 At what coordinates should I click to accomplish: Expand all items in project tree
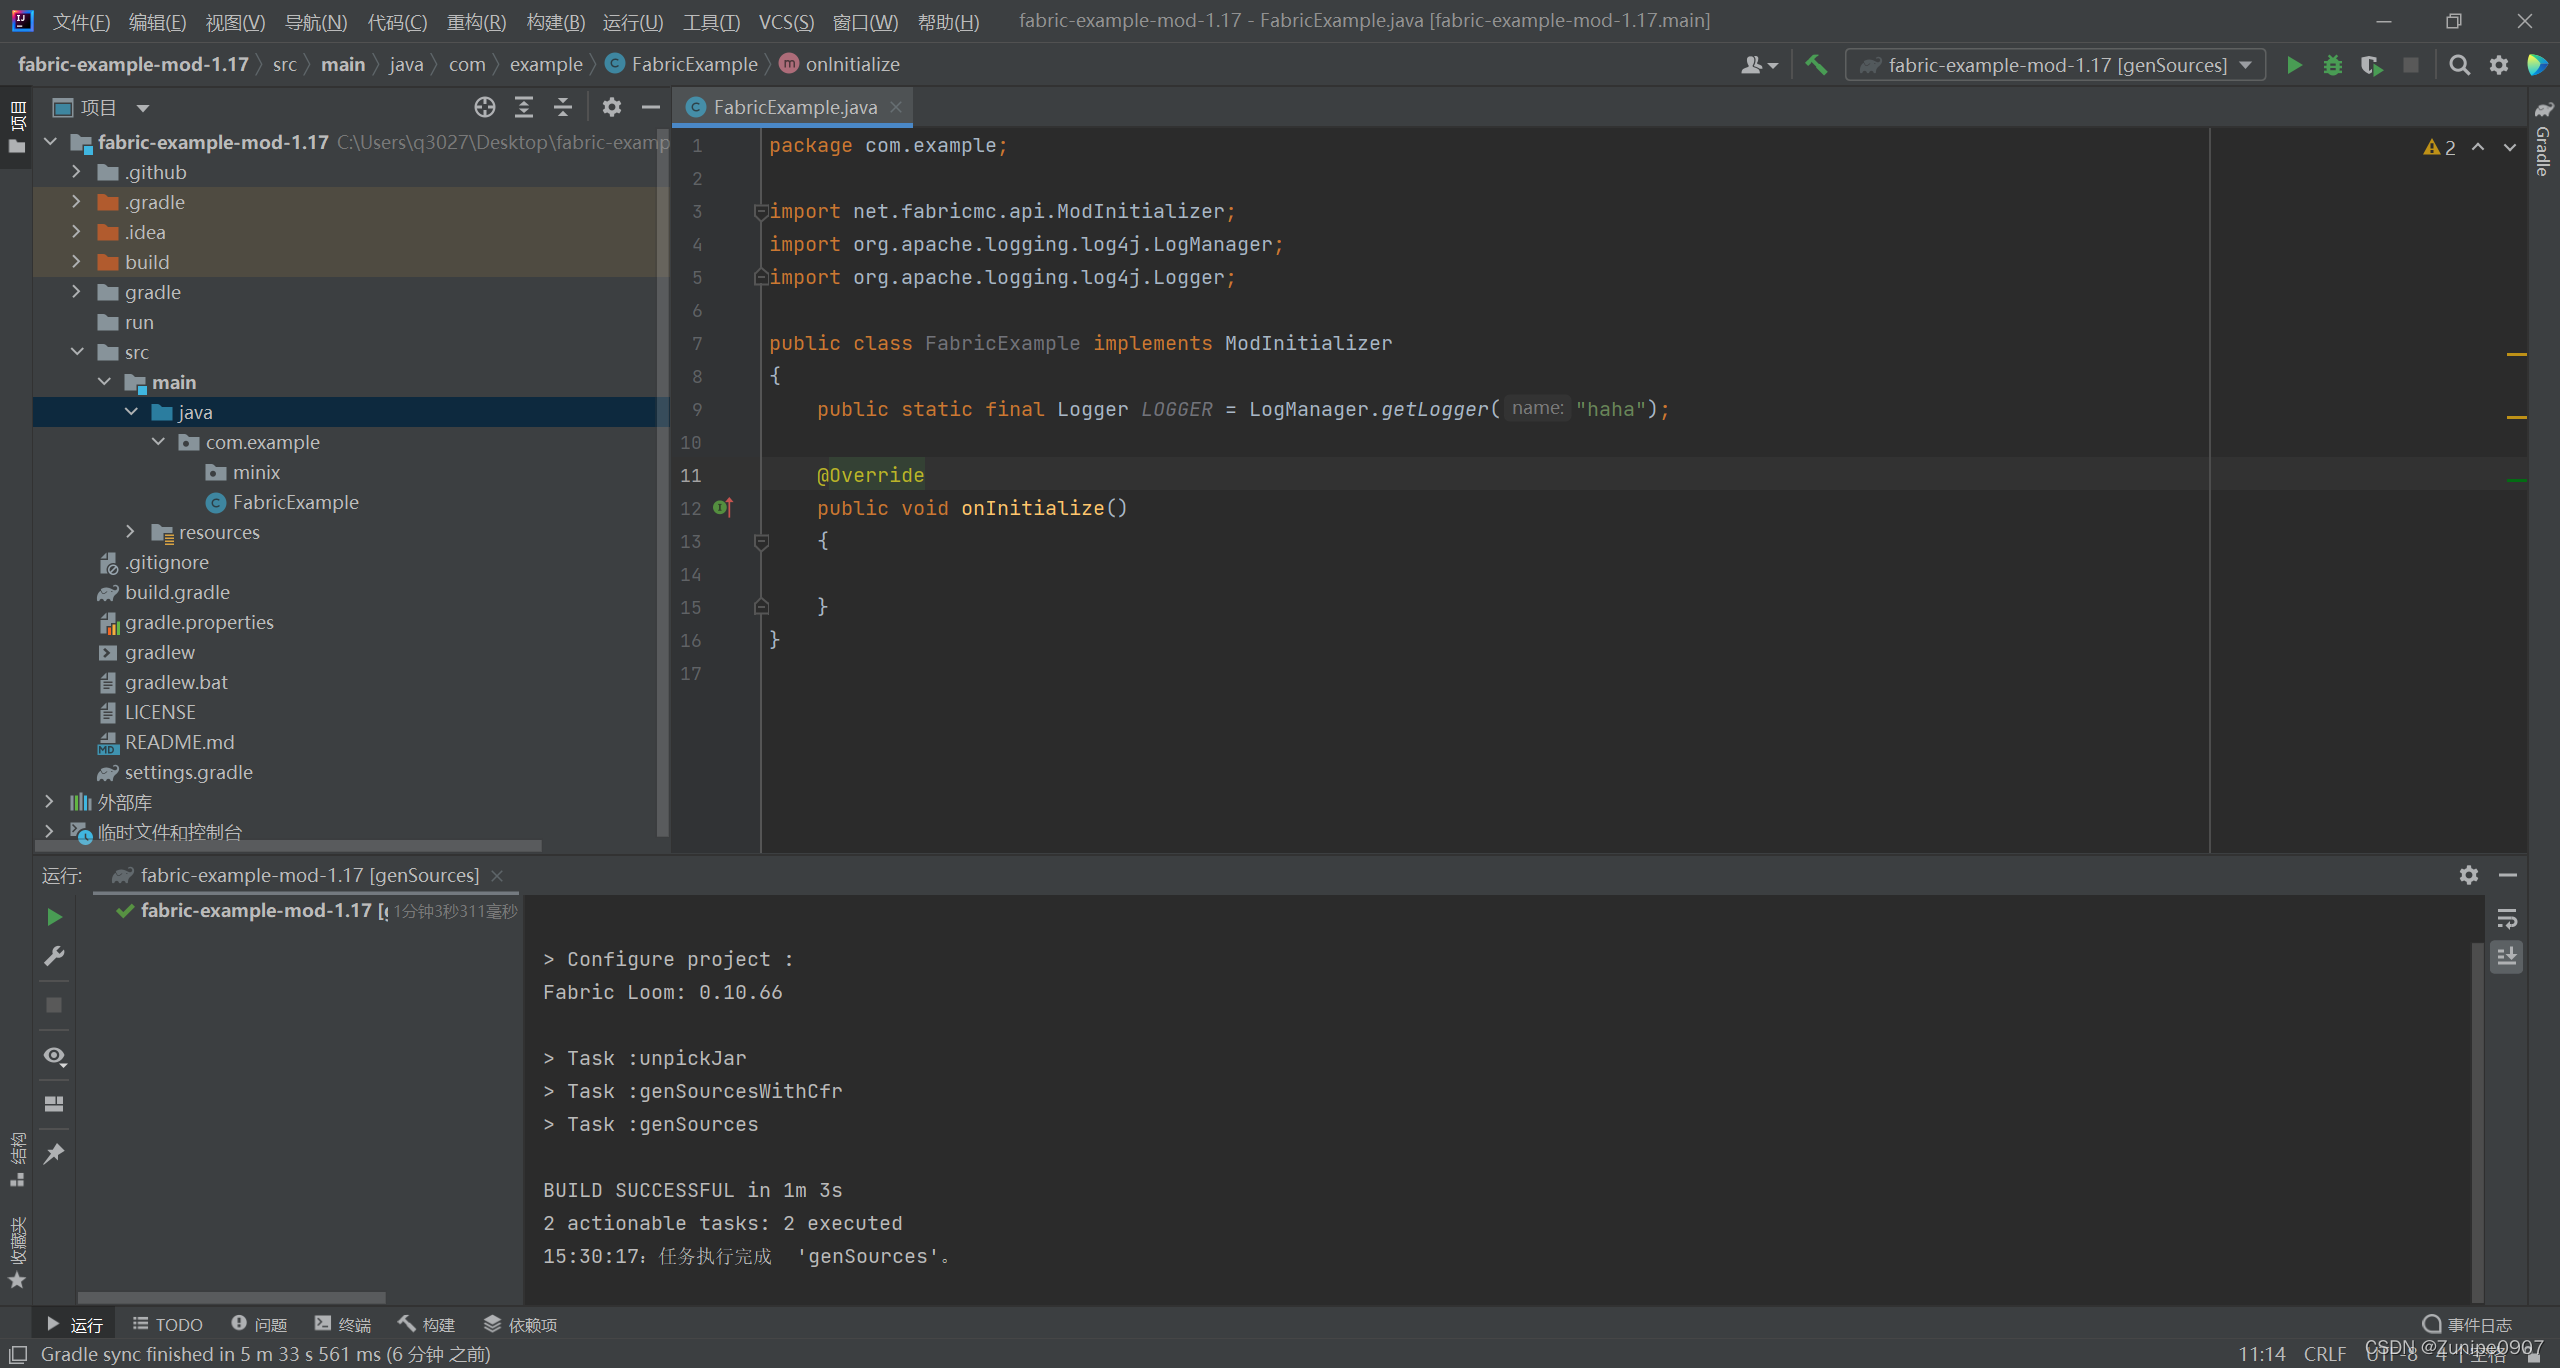[524, 107]
